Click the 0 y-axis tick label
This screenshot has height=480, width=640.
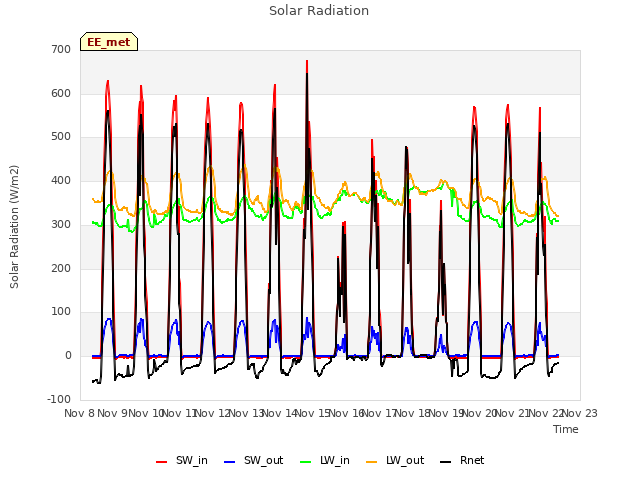(x=68, y=356)
